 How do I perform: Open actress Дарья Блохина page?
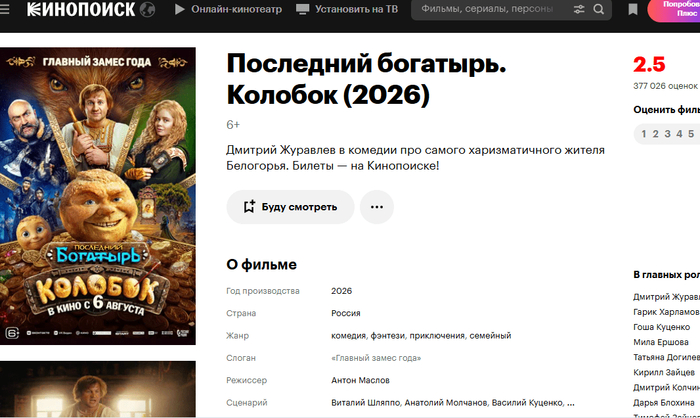pos(664,402)
